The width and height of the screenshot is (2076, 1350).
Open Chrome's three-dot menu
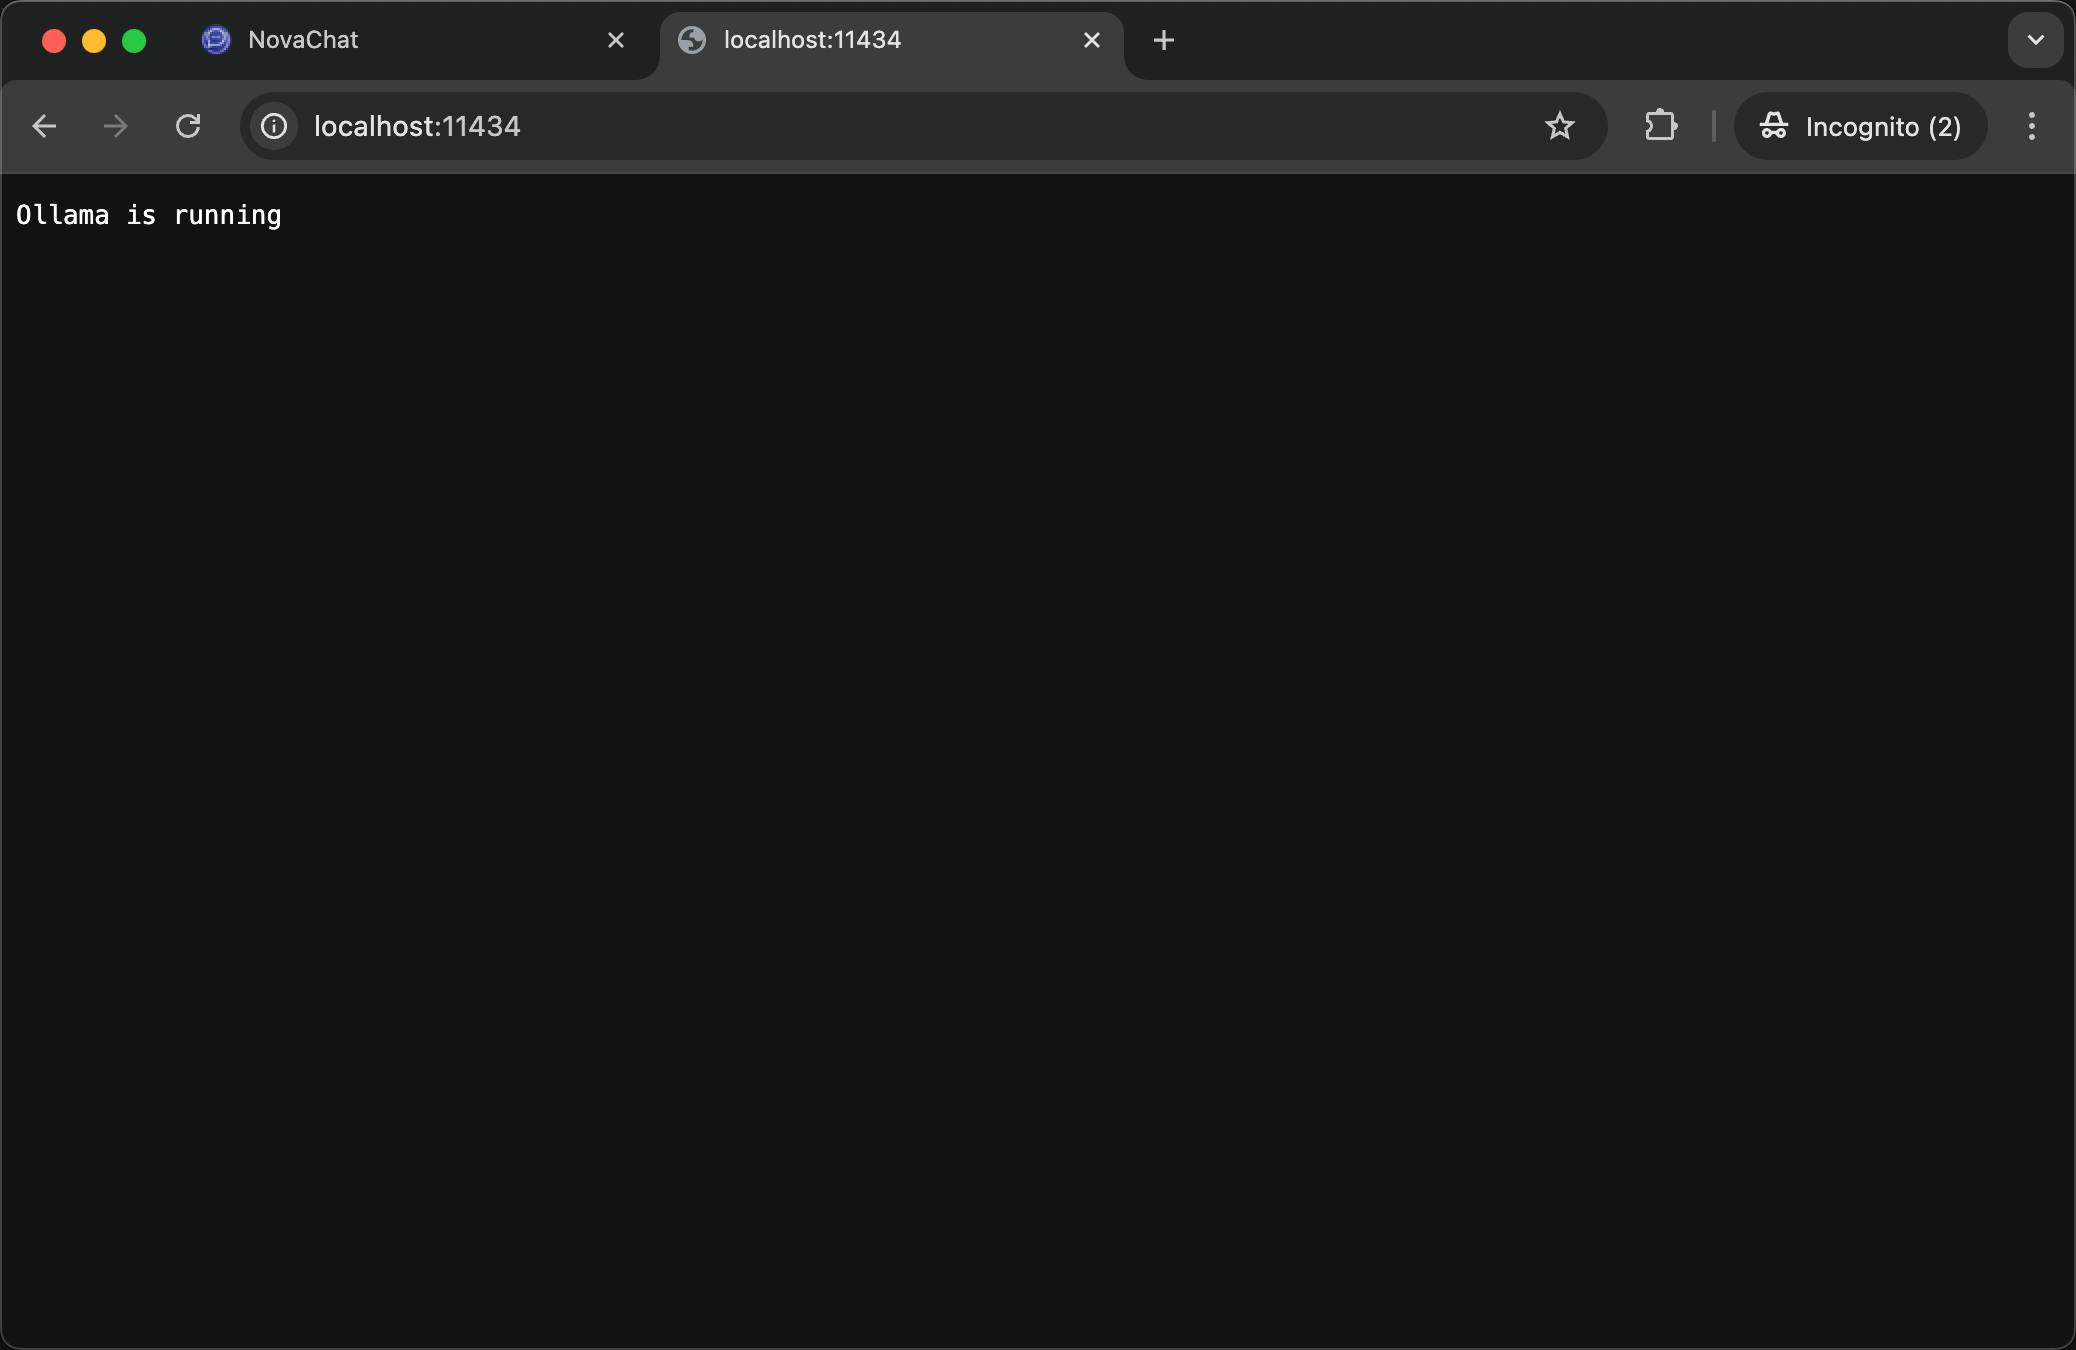tap(2031, 126)
